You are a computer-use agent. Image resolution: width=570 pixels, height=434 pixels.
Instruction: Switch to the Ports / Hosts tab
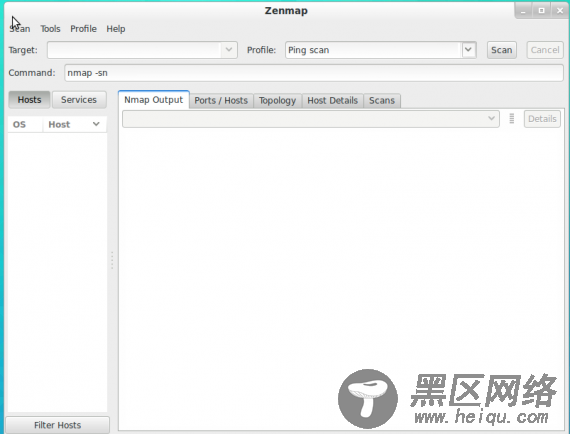[x=221, y=100]
